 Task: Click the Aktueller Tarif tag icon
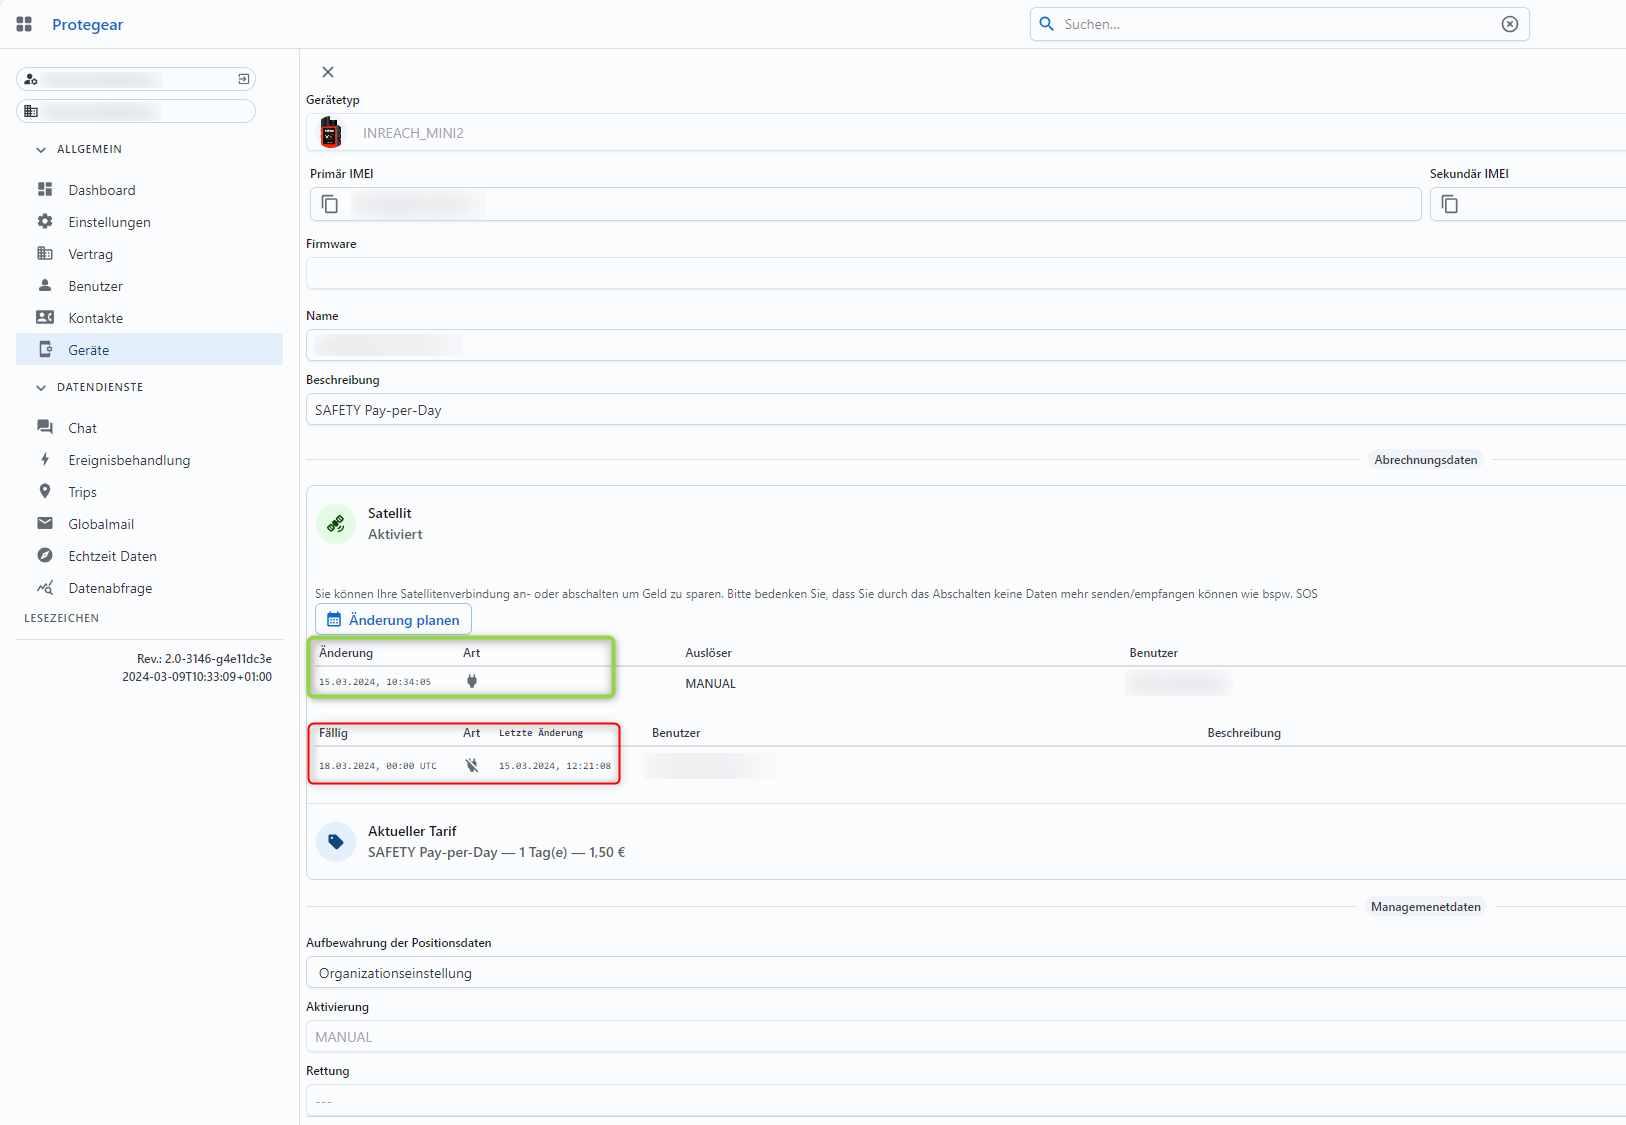336,842
